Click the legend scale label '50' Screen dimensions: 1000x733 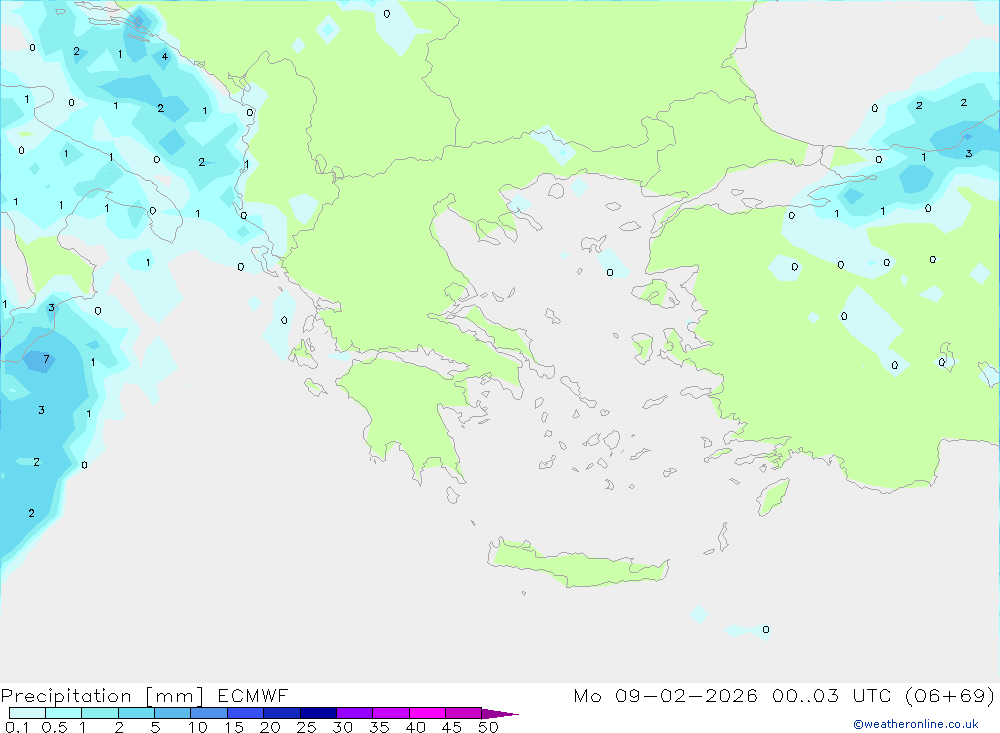pos(488,727)
